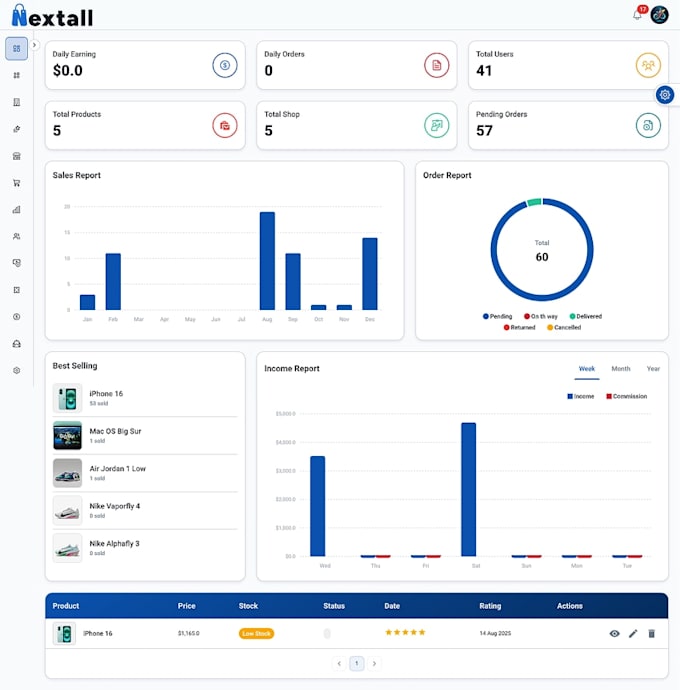
Task: Open the Dashboard sidebar icon (highlighted)
Action: (x=16, y=48)
